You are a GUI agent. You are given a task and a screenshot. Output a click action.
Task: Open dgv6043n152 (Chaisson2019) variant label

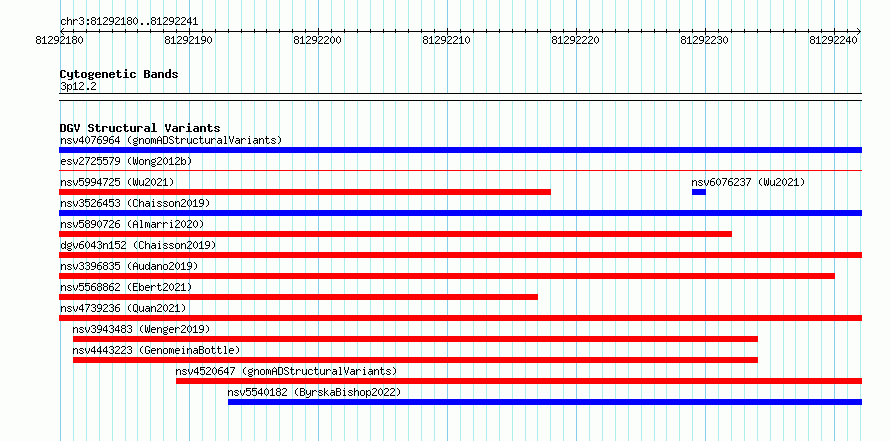pos(138,245)
